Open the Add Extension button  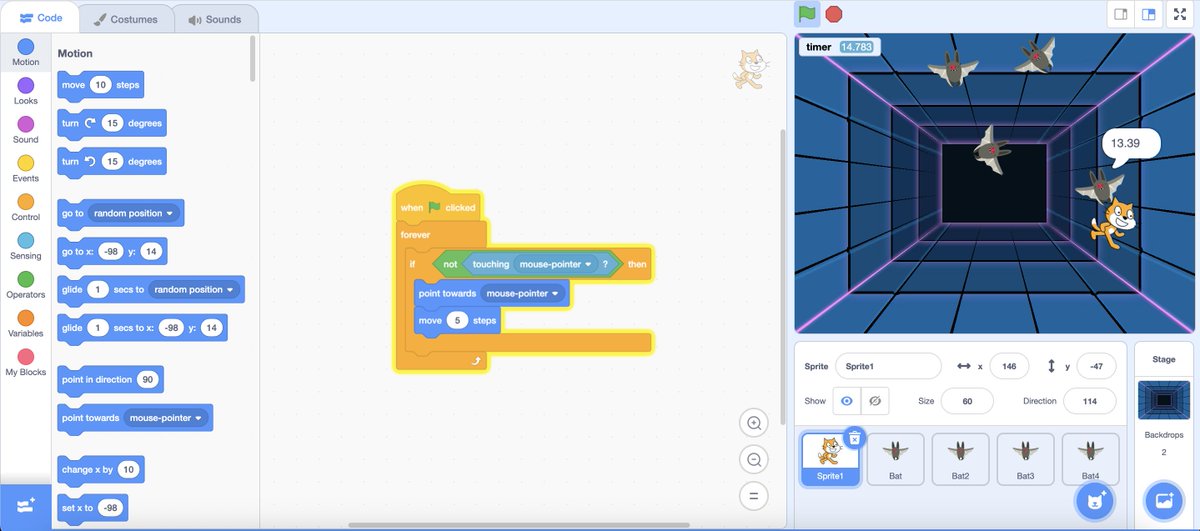26,505
